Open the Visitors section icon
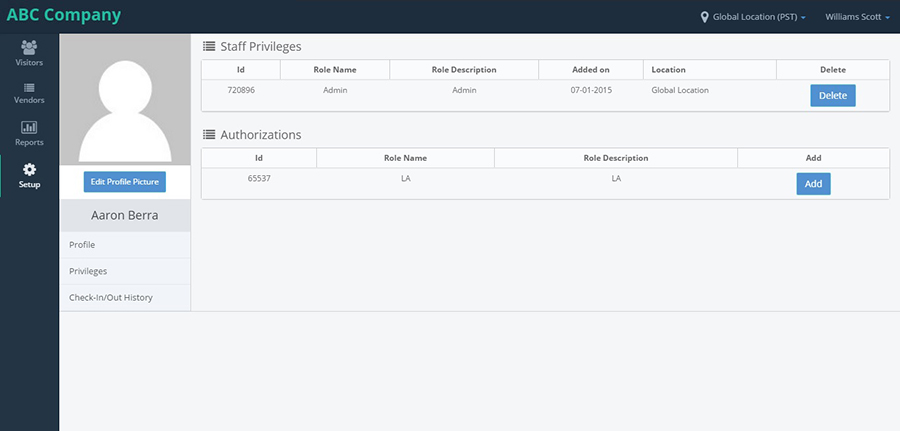This screenshot has width=900, height=431. pos(29,47)
